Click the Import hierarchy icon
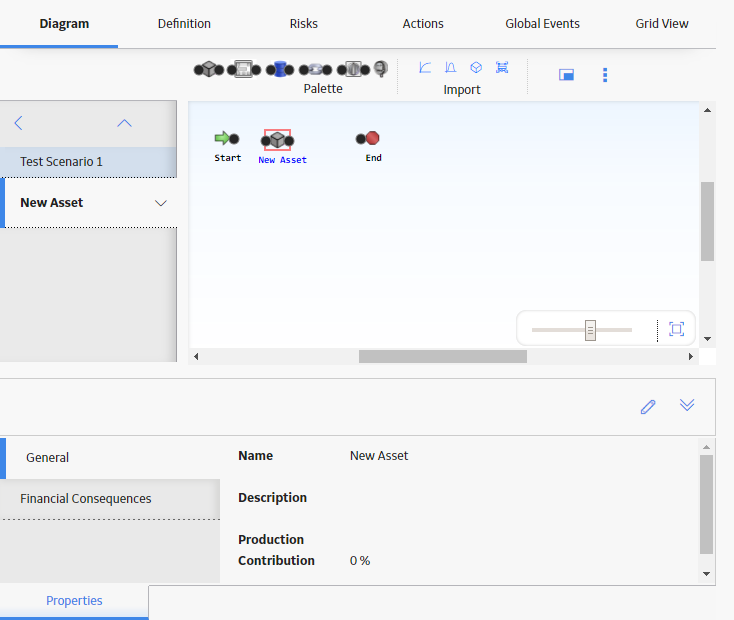Viewport: 734px width, 620px height. coord(502,67)
